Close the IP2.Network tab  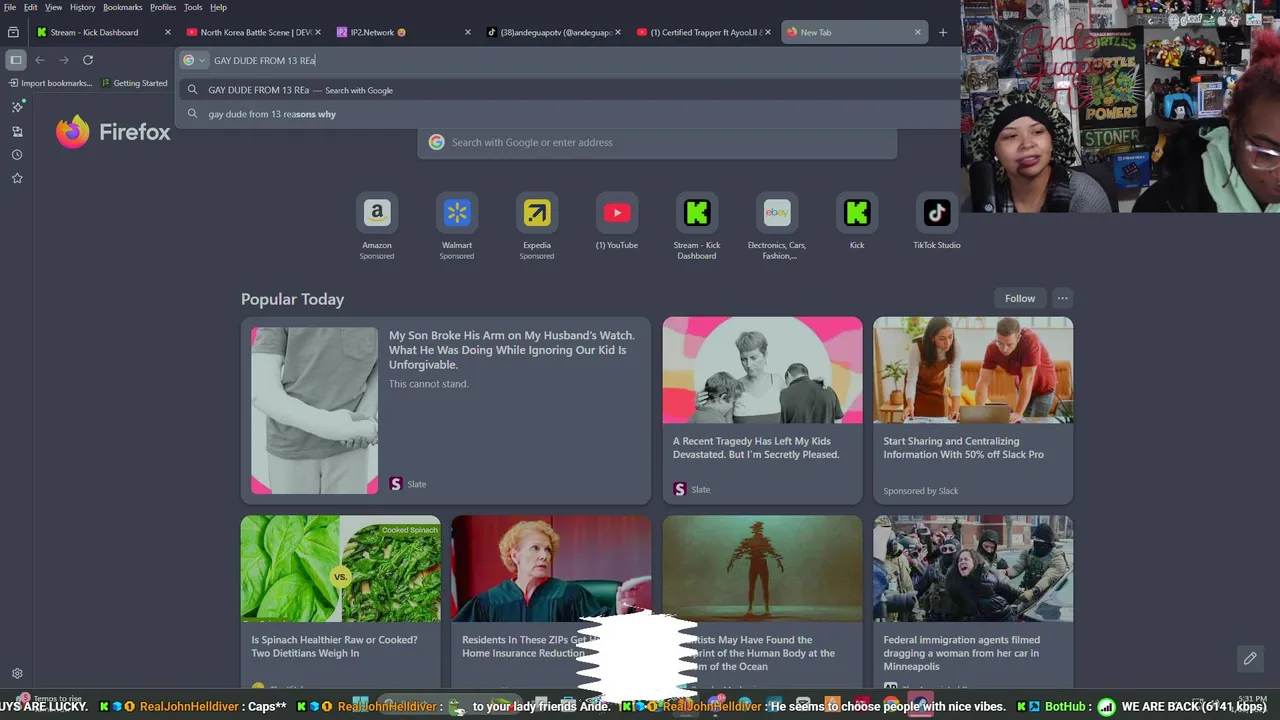467,32
